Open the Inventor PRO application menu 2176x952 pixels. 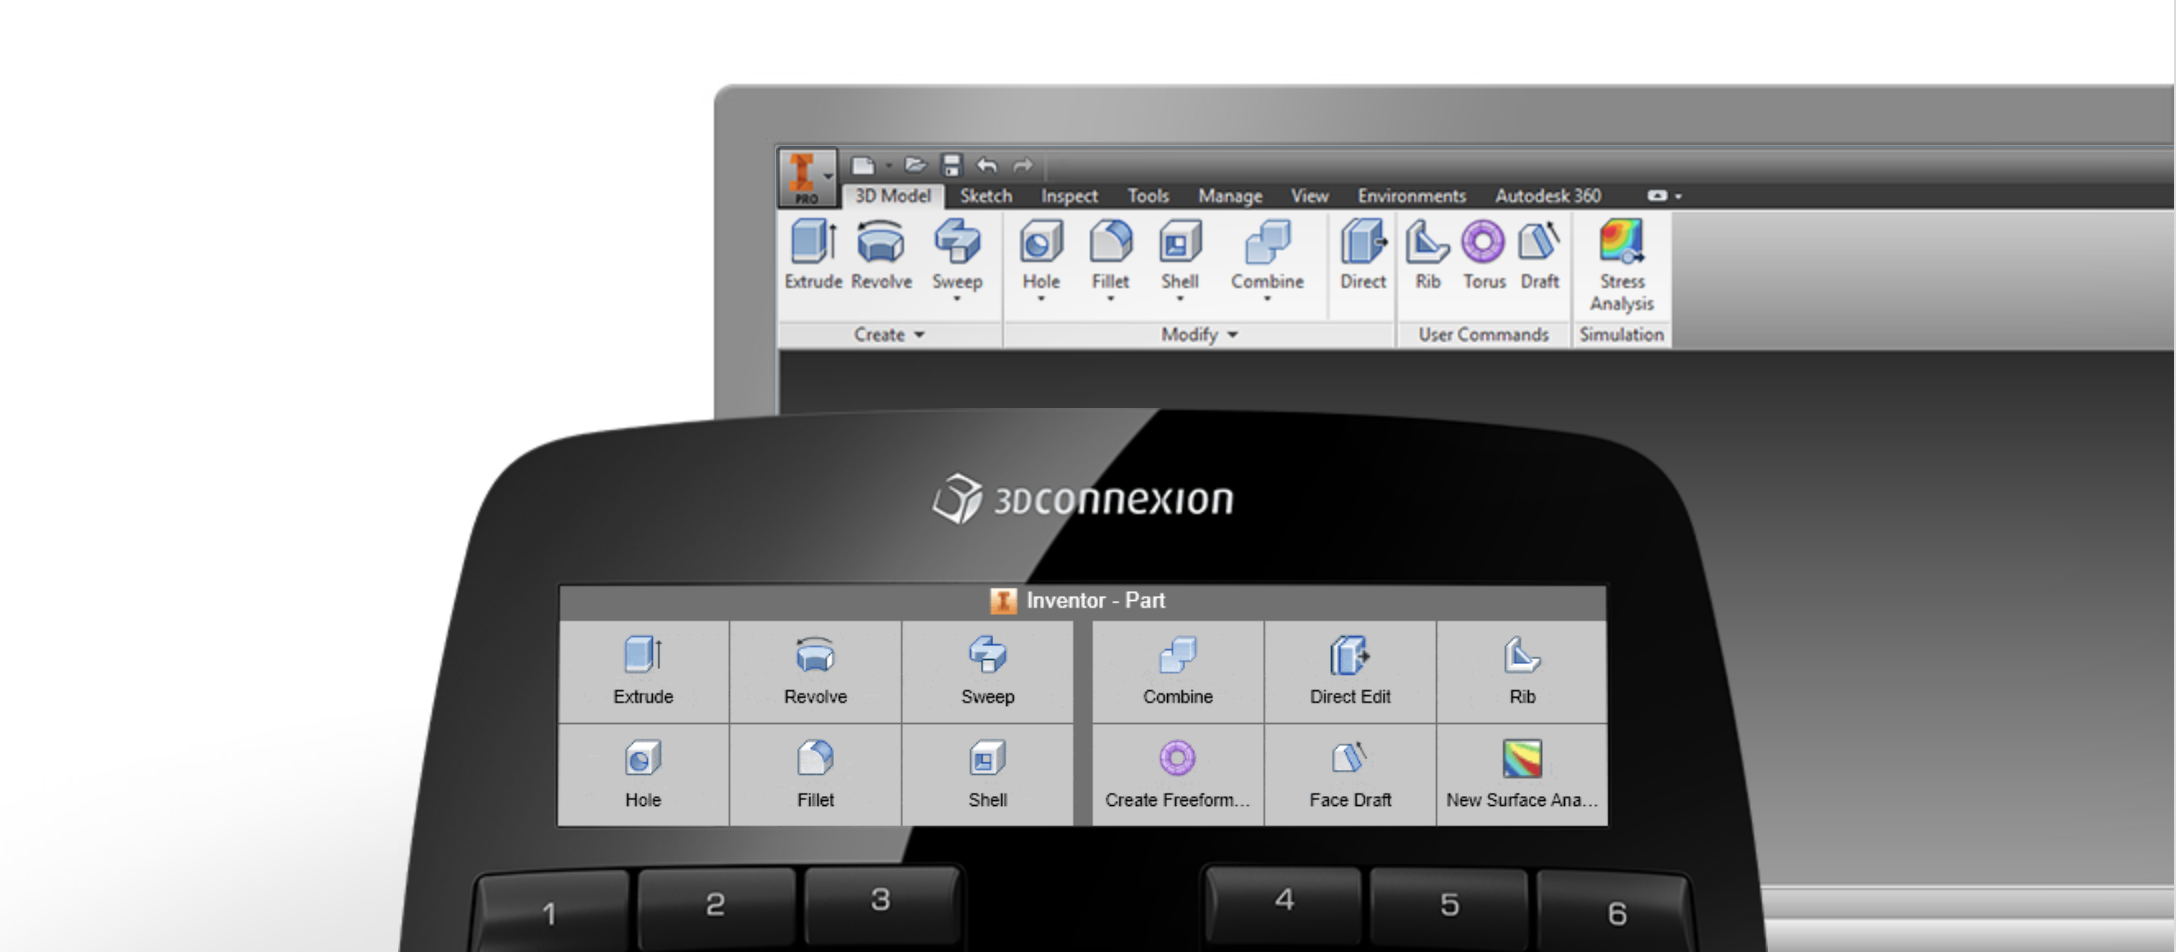click(807, 178)
